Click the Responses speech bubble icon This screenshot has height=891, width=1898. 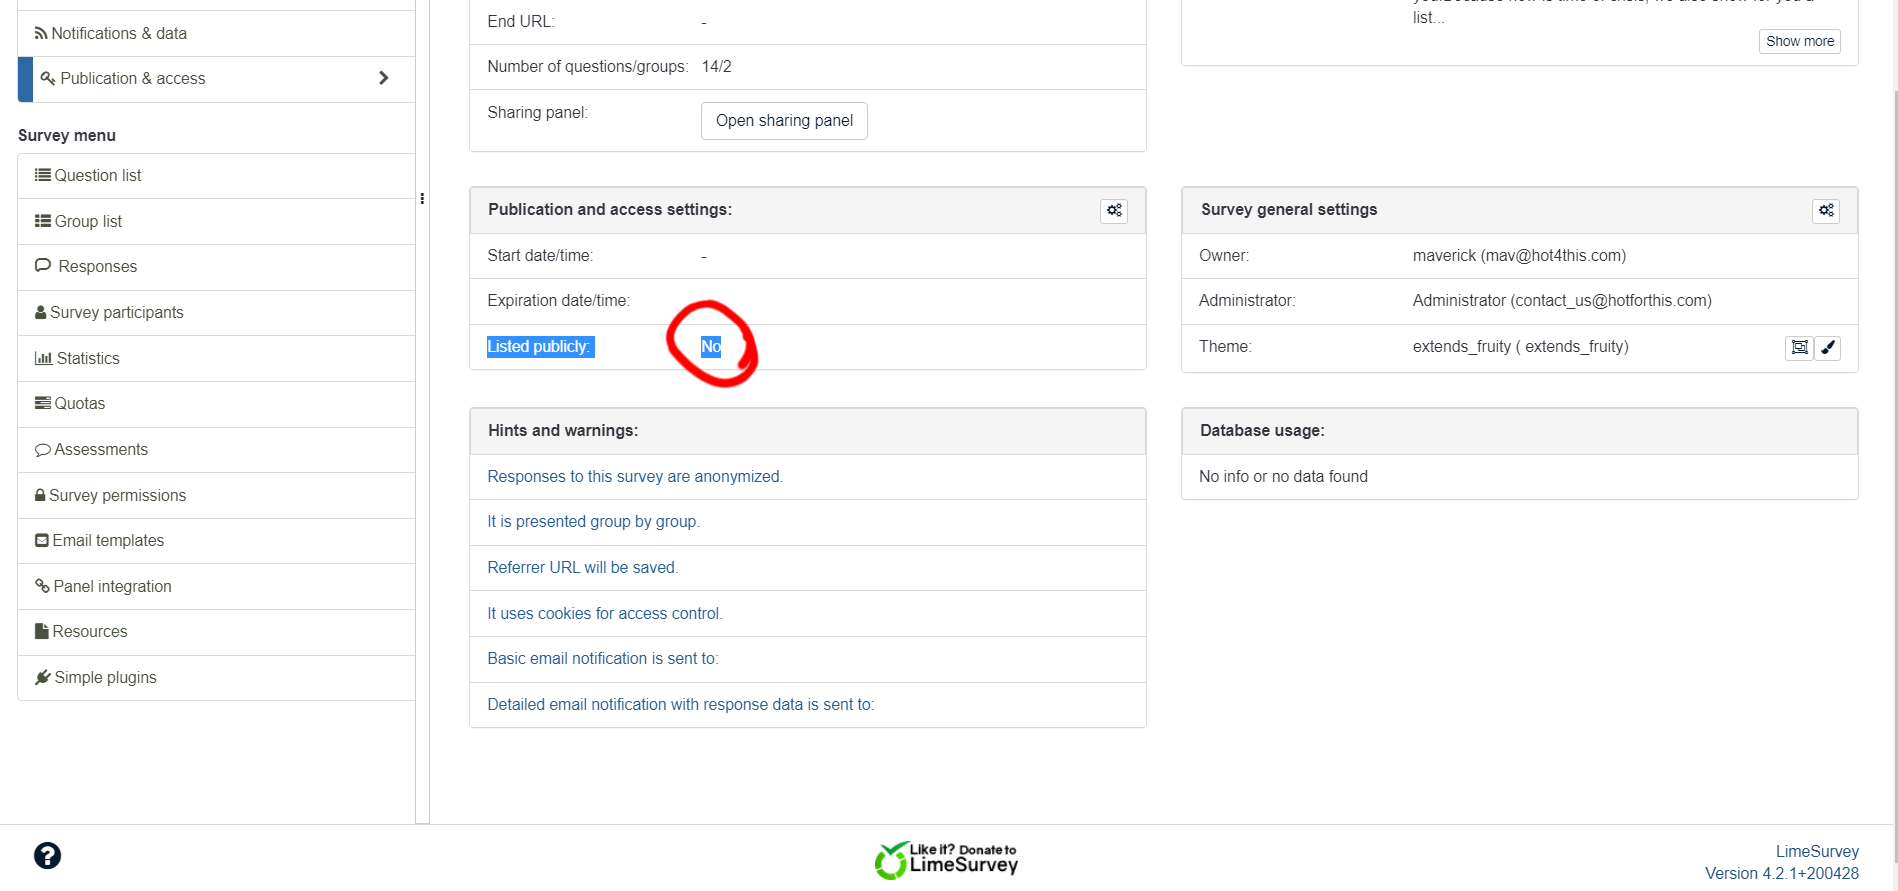point(43,266)
